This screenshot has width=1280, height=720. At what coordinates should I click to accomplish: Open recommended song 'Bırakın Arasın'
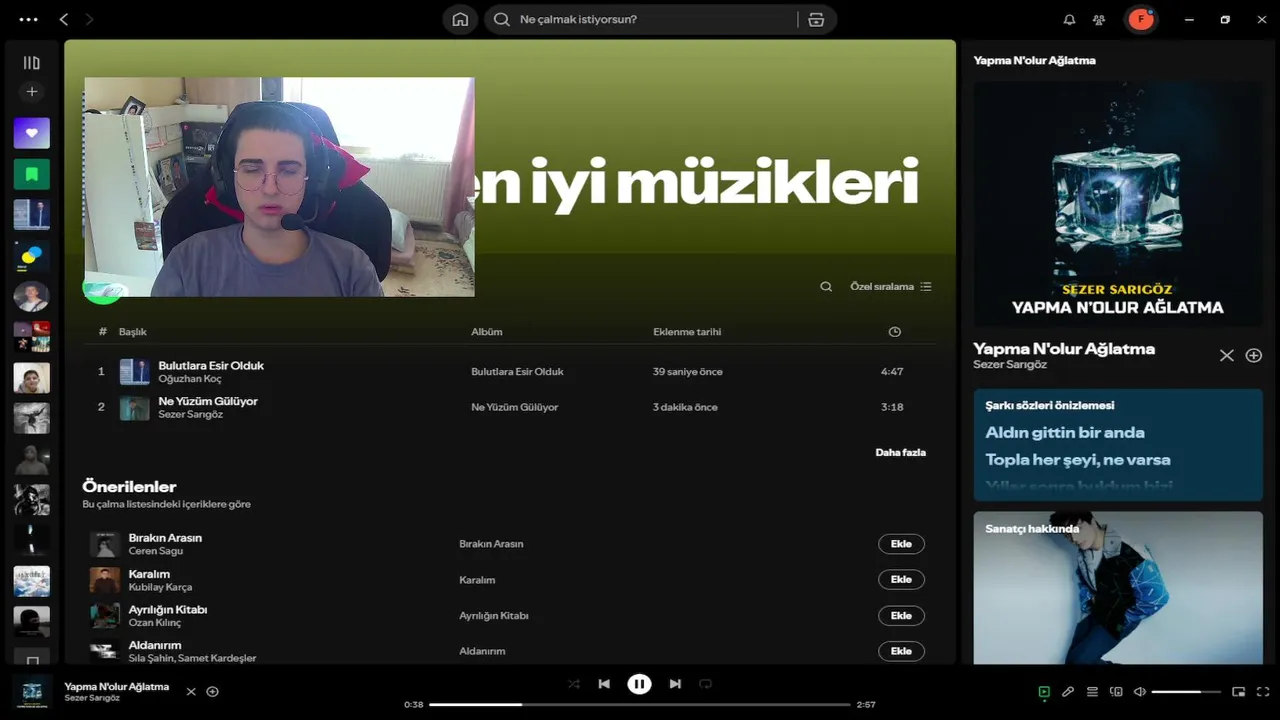tap(165, 537)
